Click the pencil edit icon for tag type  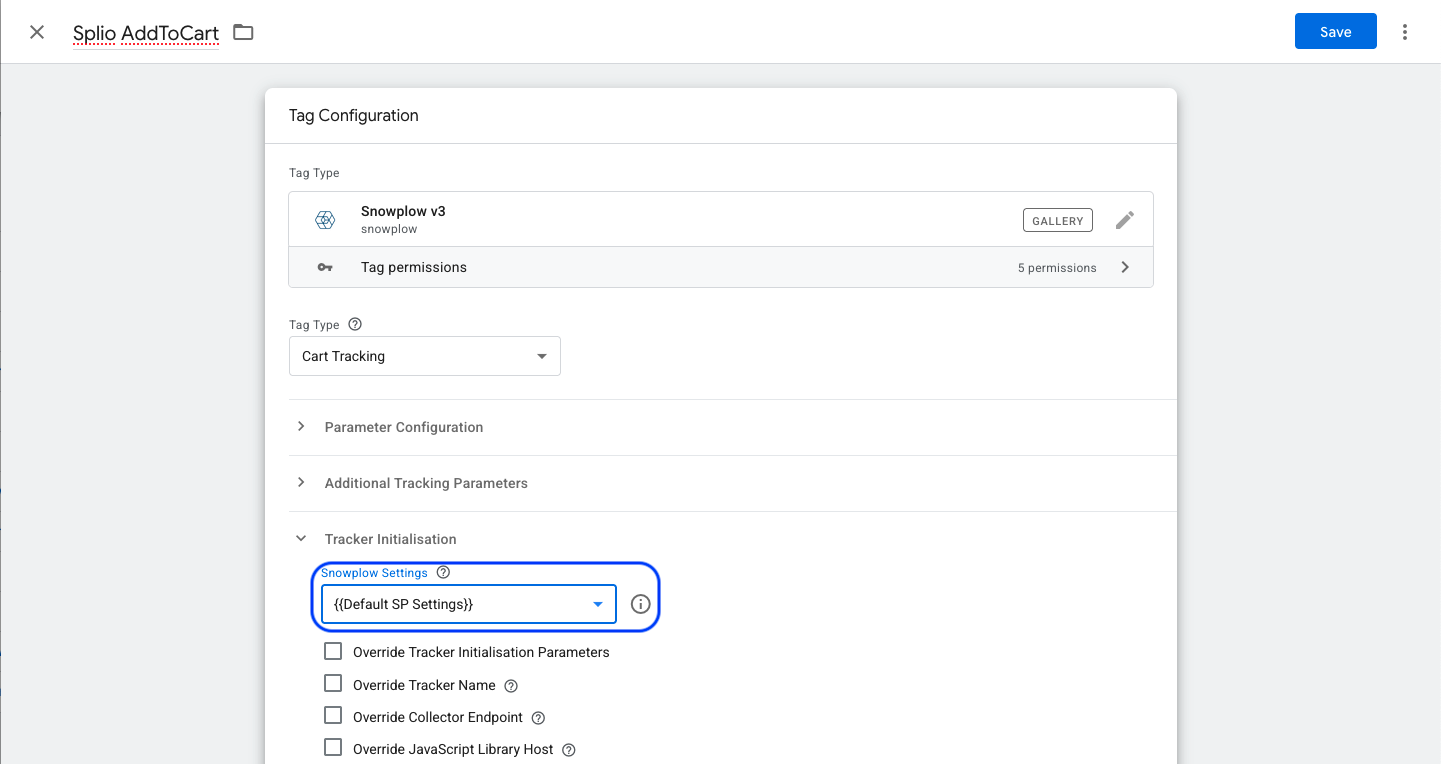click(x=1125, y=220)
